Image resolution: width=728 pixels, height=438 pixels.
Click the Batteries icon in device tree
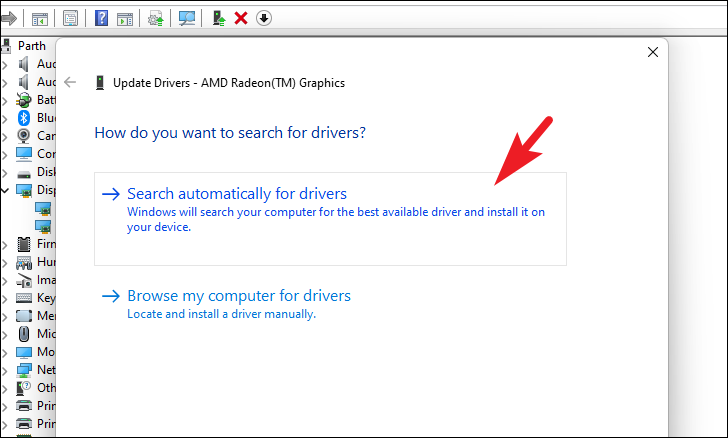click(24, 100)
